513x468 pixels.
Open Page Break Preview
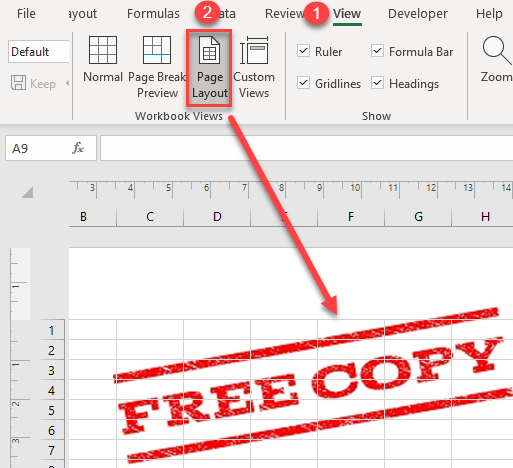point(157,67)
